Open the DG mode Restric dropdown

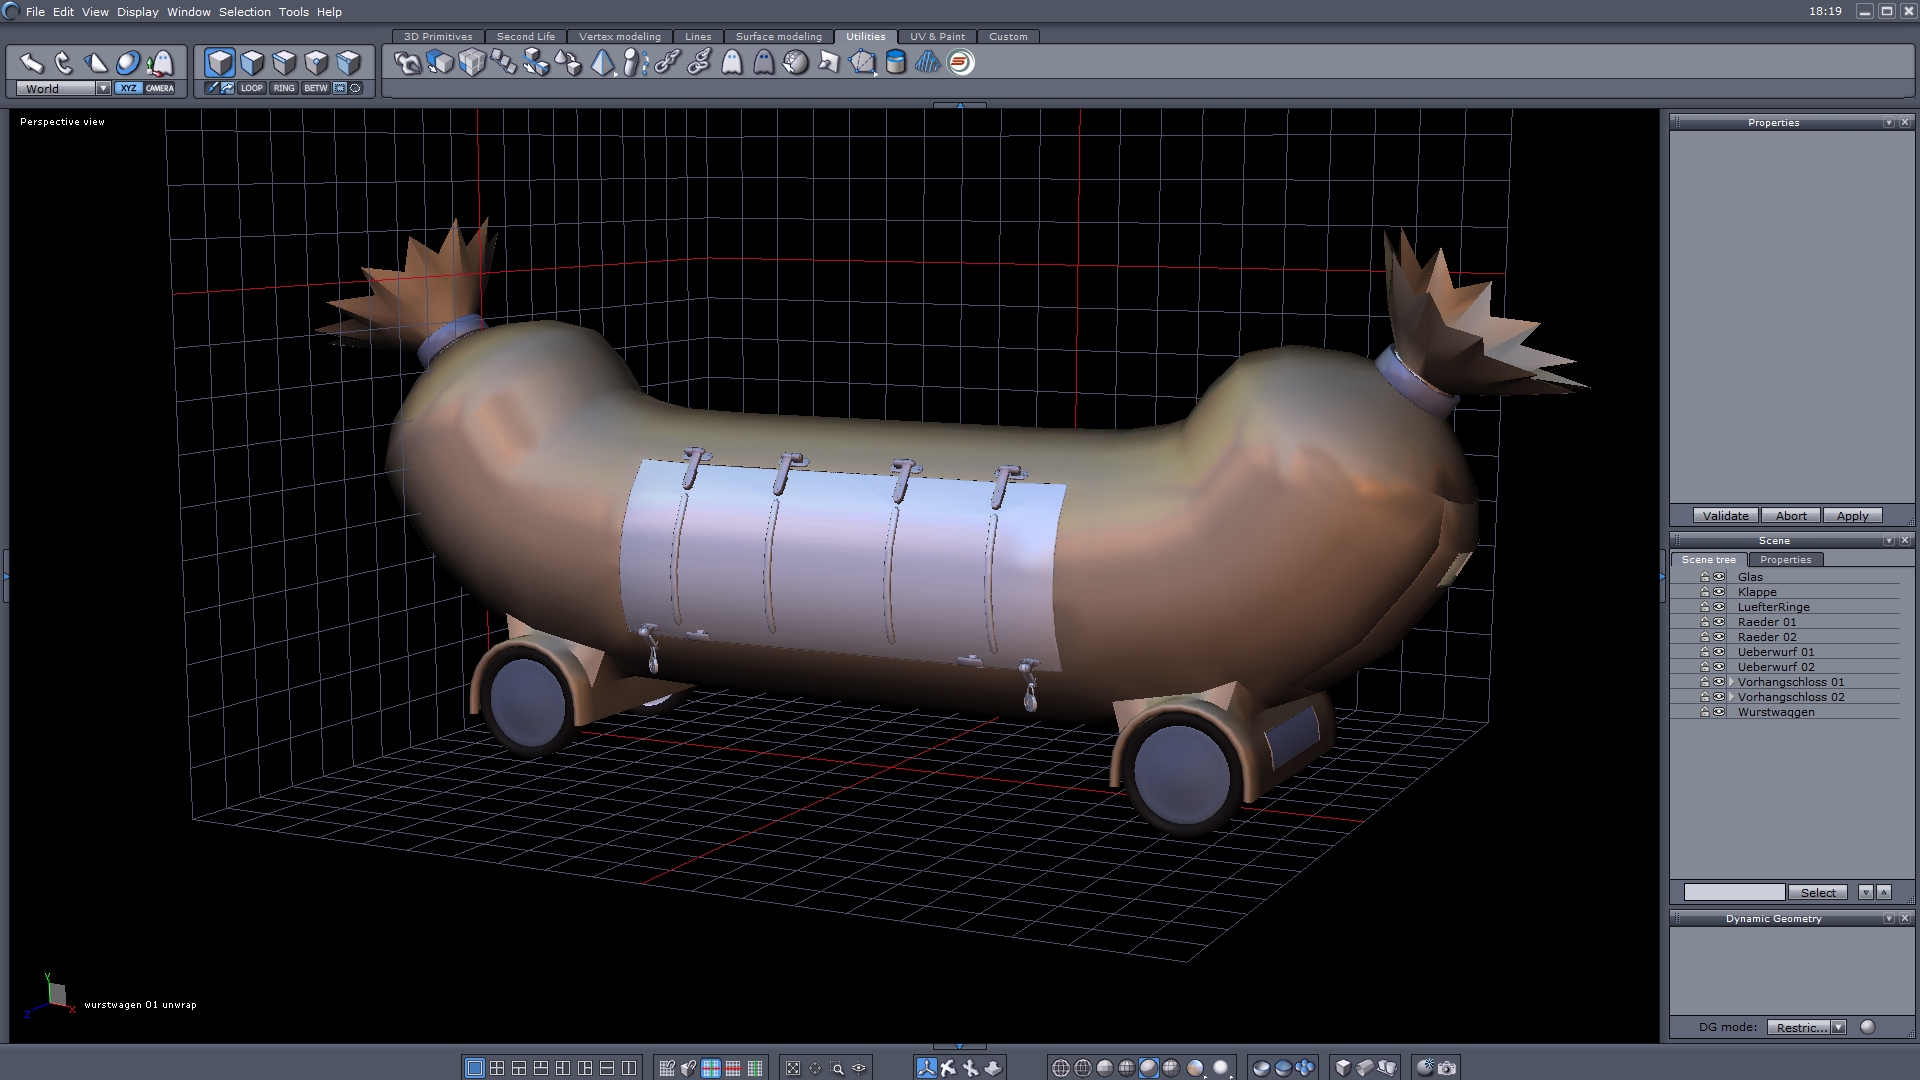tap(1838, 1027)
